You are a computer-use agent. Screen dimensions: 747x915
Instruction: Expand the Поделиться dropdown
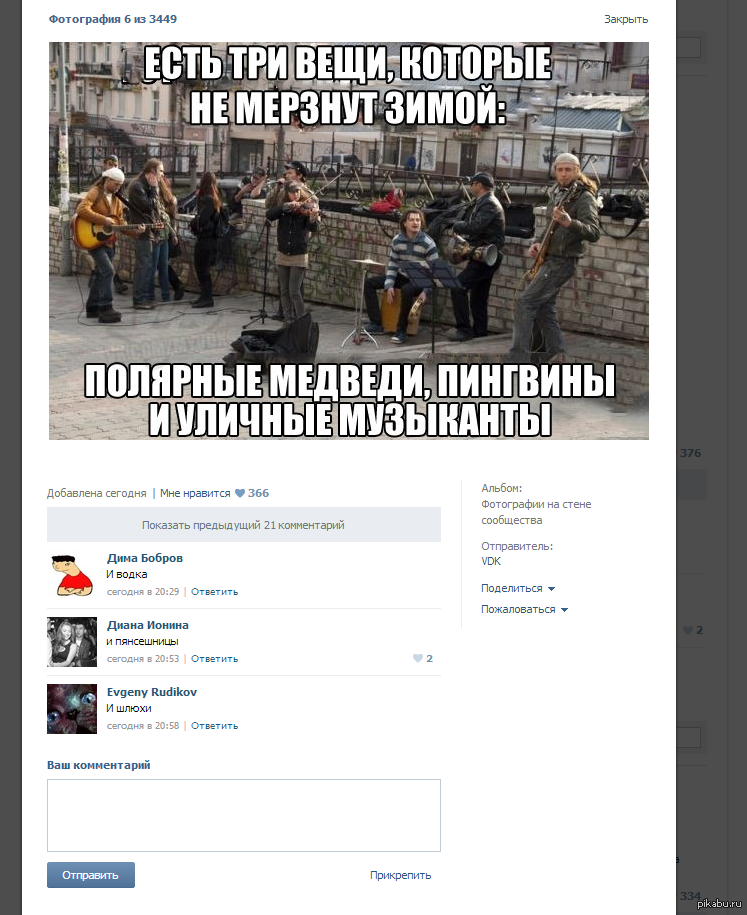(518, 588)
